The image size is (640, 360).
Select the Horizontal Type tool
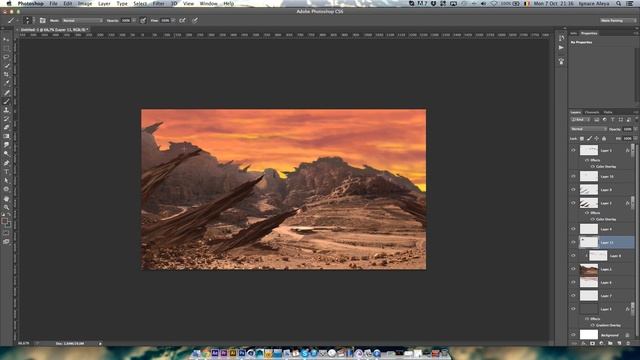pos(6,172)
